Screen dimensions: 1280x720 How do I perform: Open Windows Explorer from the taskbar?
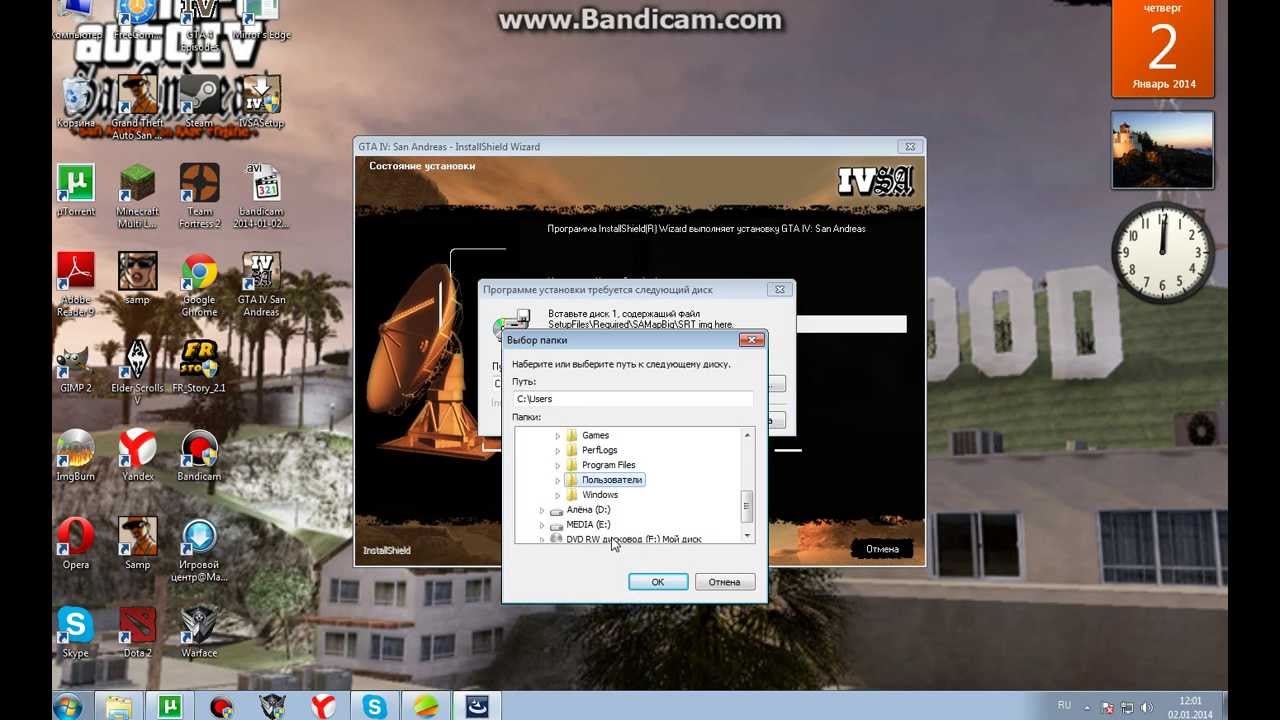[119, 706]
